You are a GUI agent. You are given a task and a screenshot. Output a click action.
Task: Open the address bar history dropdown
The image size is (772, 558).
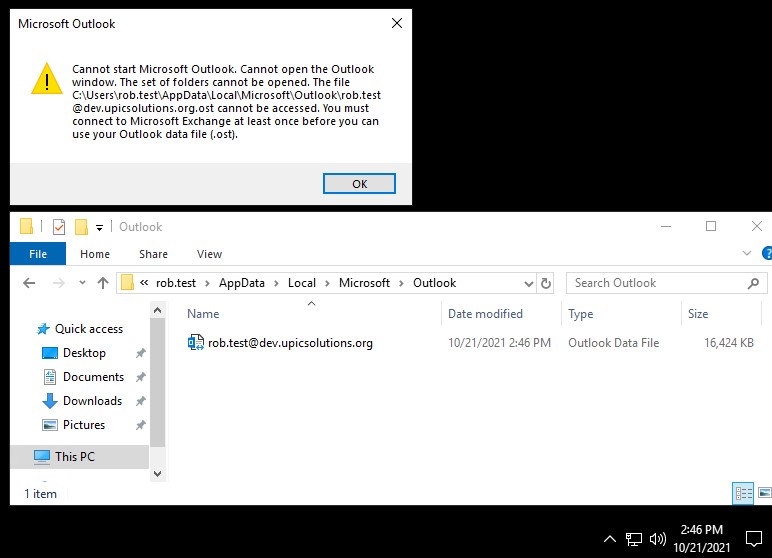click(x=528, y=284)
